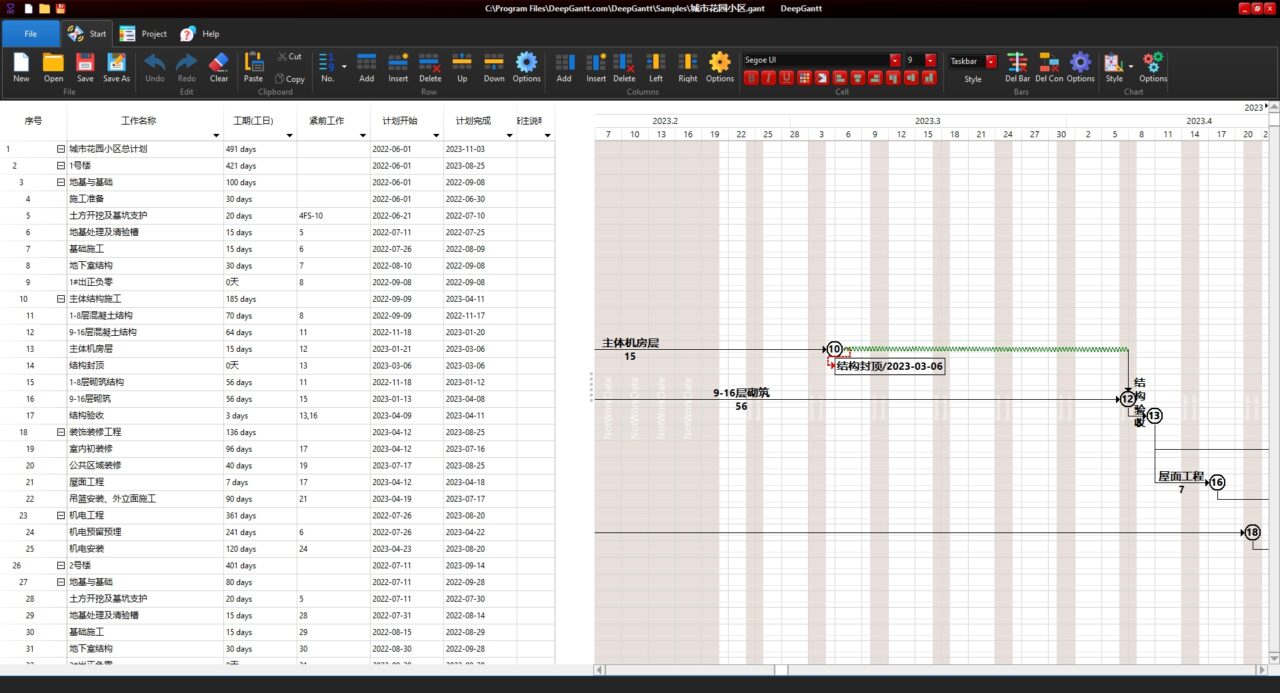Toggle Italic cell formatting
1280x693 pixels.
tap(769, 78)
